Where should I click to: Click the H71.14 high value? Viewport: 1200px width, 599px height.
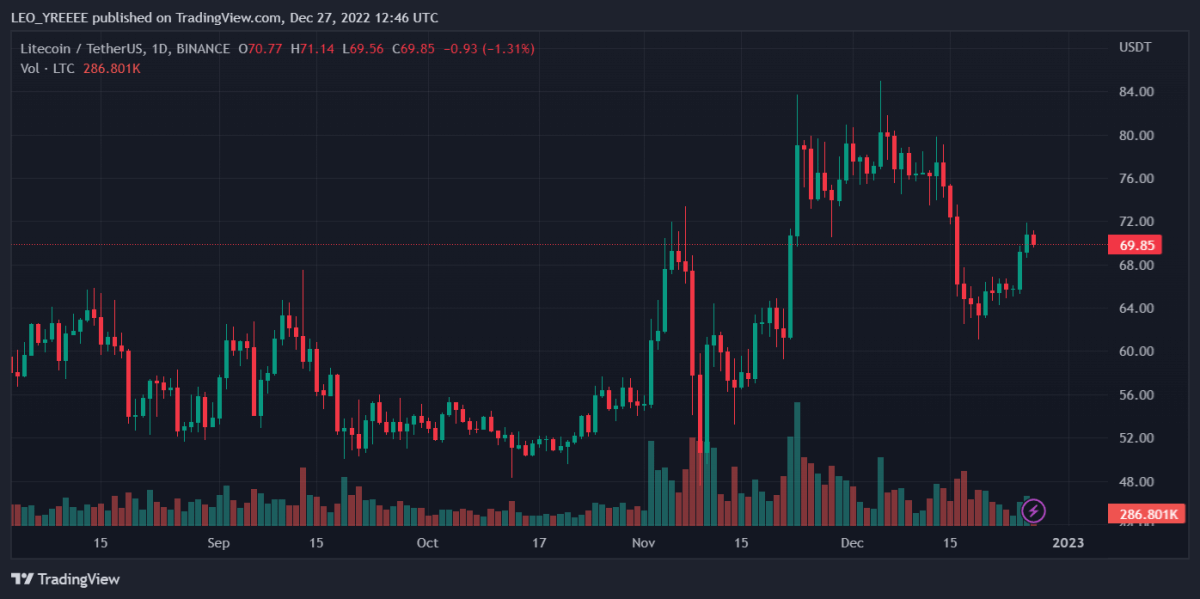pos(311,48)
